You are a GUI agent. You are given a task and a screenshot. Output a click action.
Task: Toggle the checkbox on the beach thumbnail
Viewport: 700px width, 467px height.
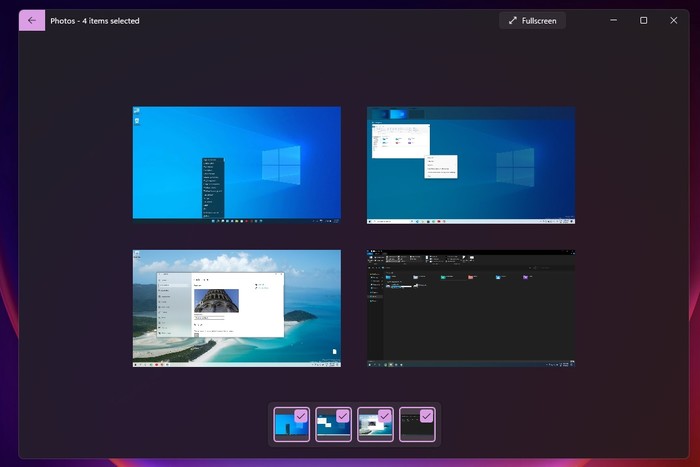[385, 415]
